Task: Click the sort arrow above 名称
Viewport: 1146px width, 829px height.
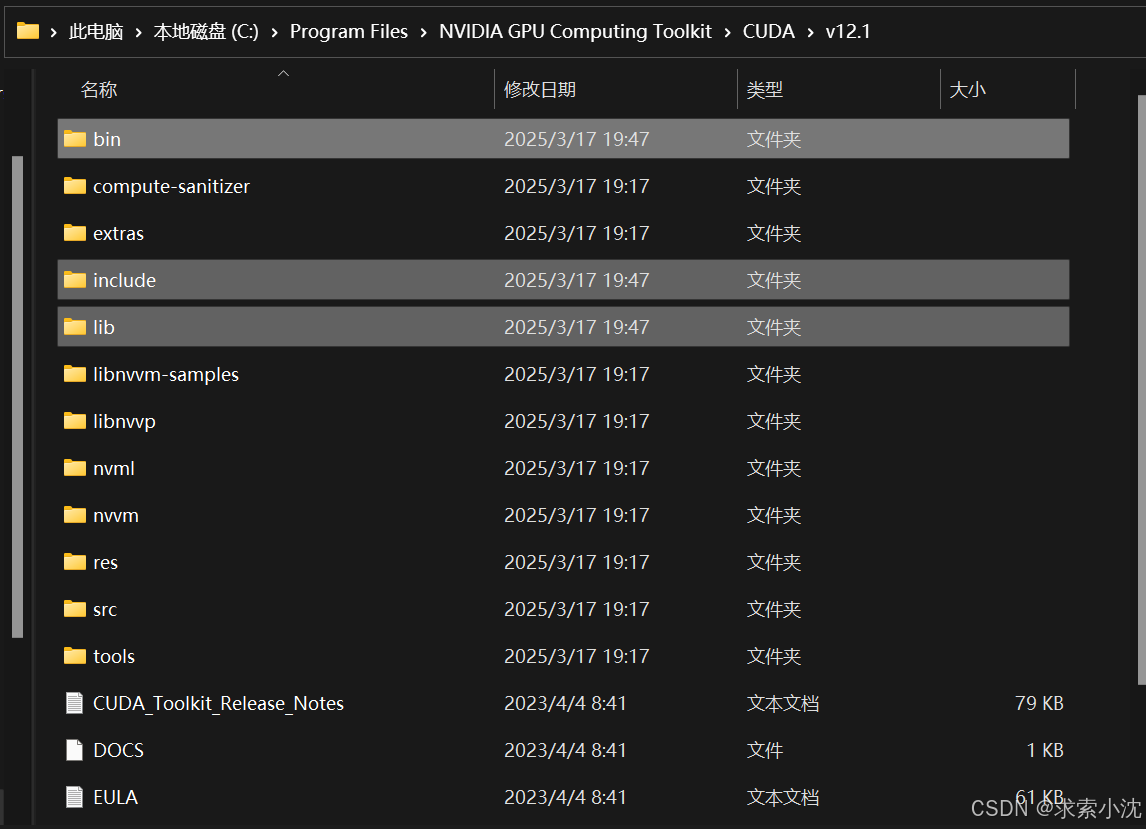Action: pos(284,73)
